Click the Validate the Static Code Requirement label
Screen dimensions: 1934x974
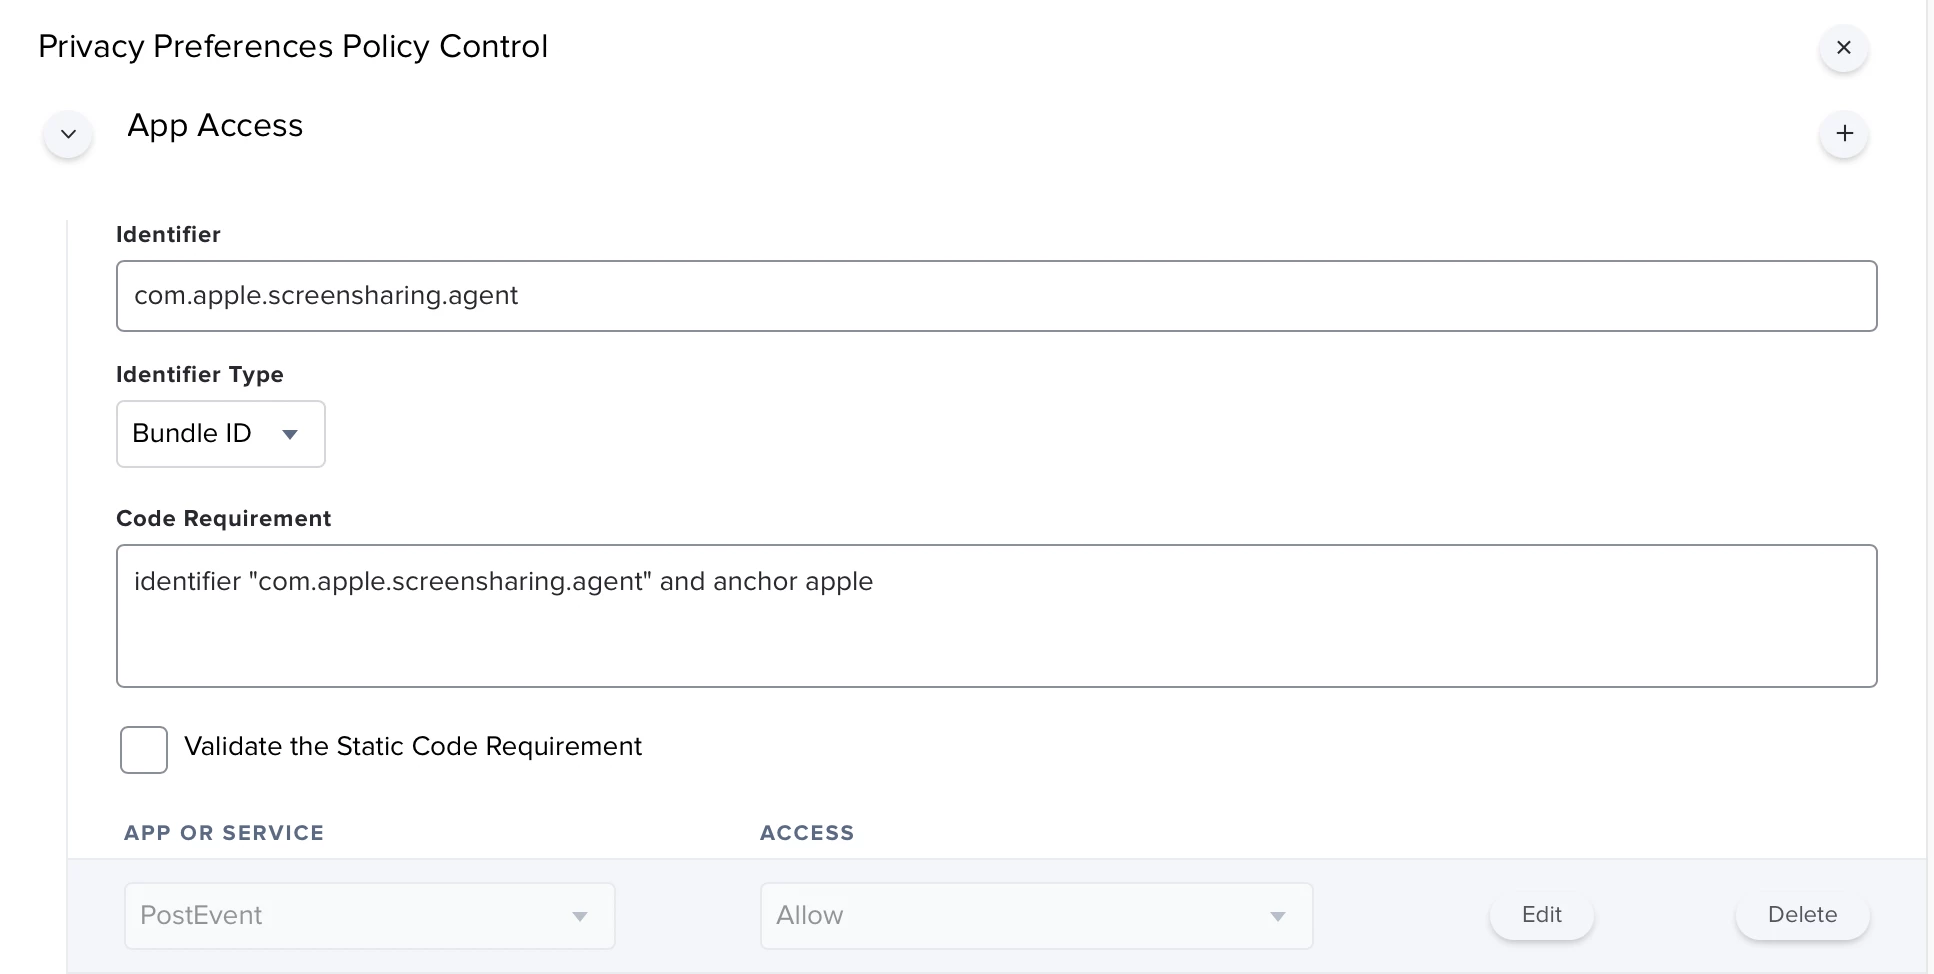[413, 747]
